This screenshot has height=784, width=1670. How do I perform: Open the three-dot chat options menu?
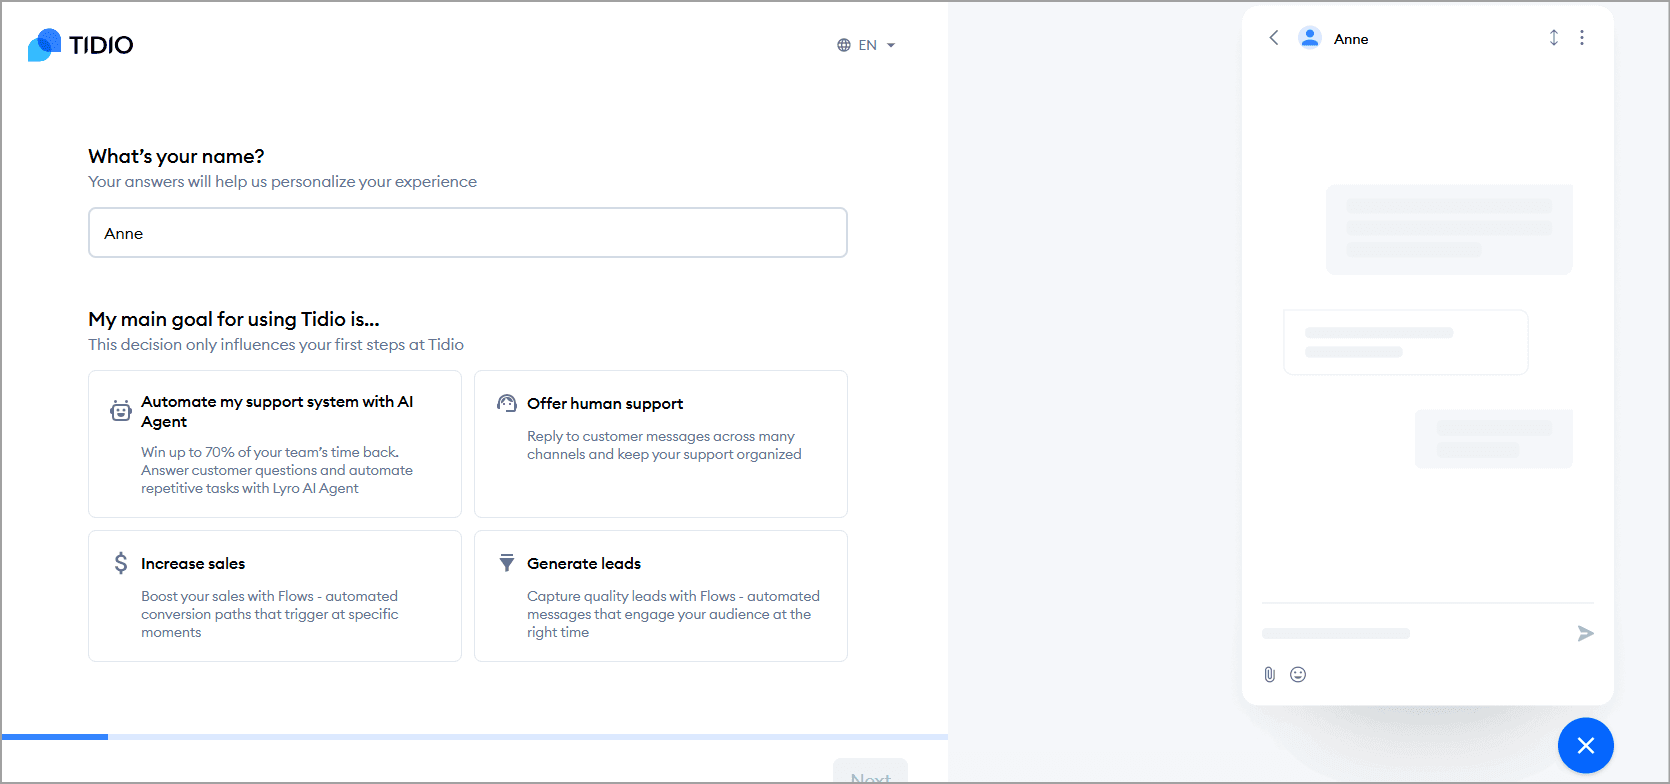click(1582, 38)
